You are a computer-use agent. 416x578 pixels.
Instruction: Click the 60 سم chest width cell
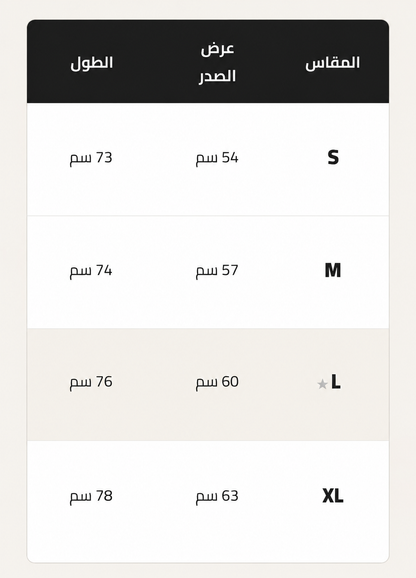tap(217, 382)
